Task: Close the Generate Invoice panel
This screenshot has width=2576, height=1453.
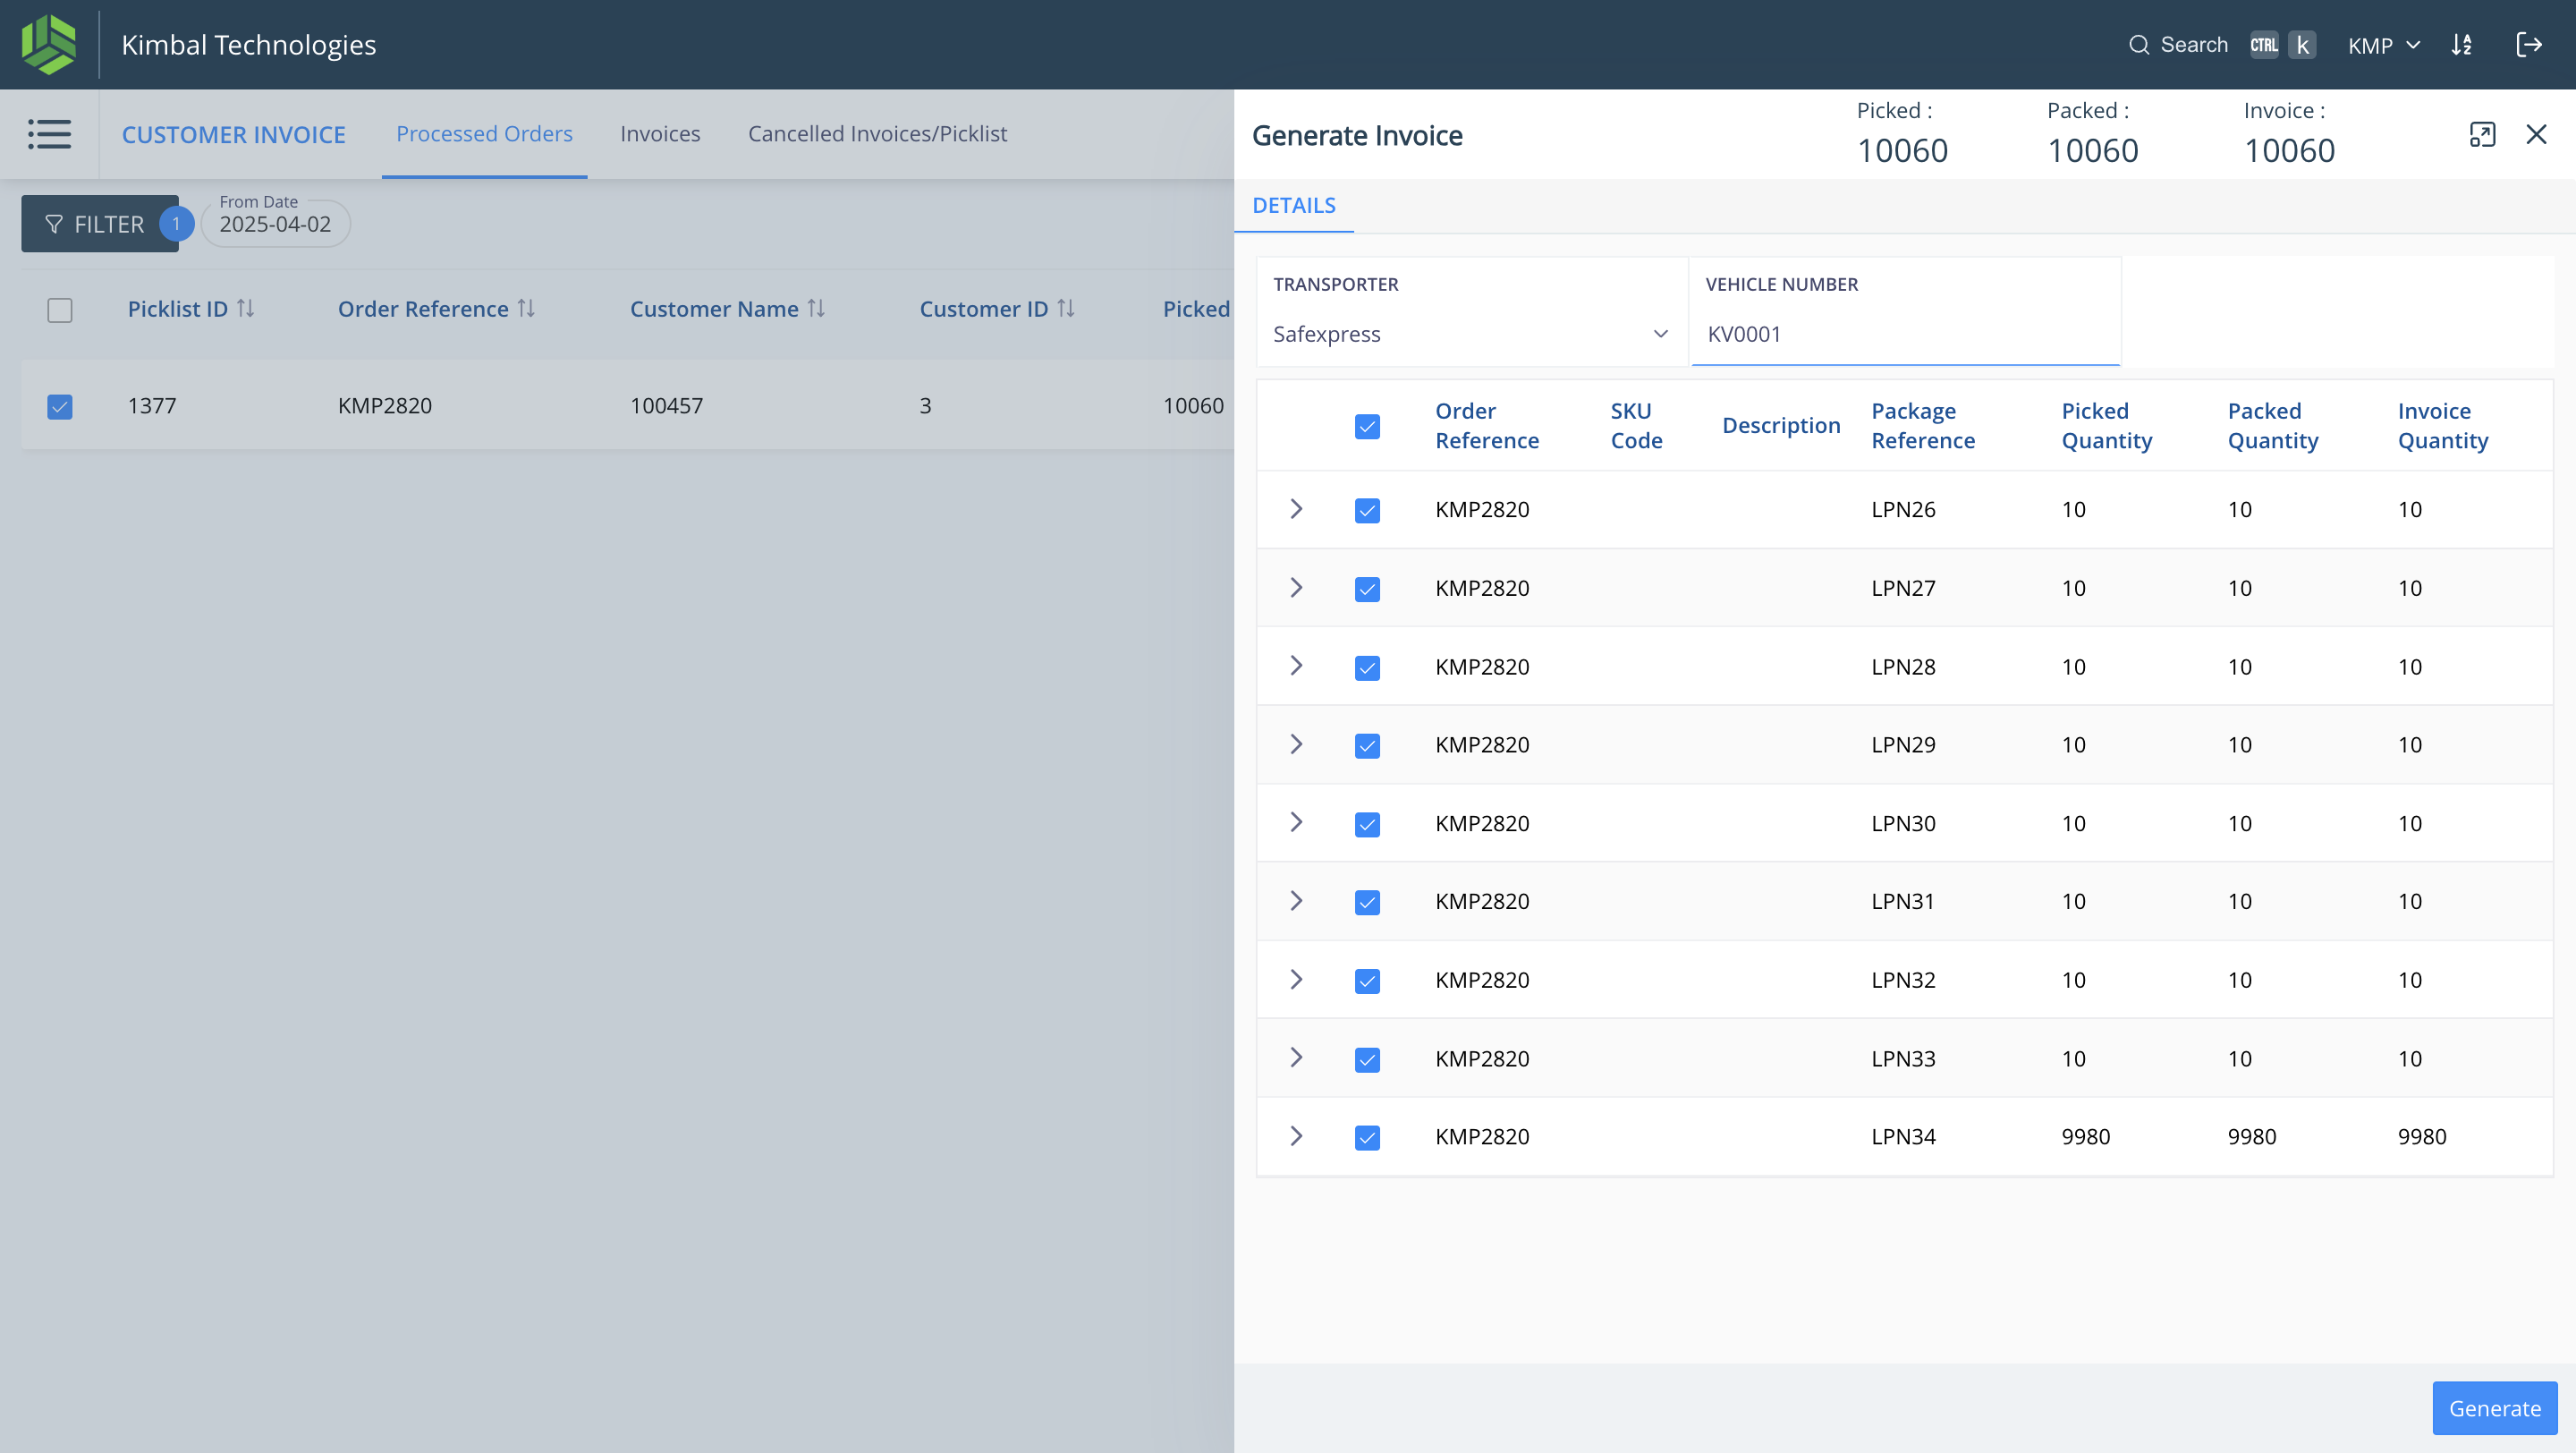Action: point(2536,134)
